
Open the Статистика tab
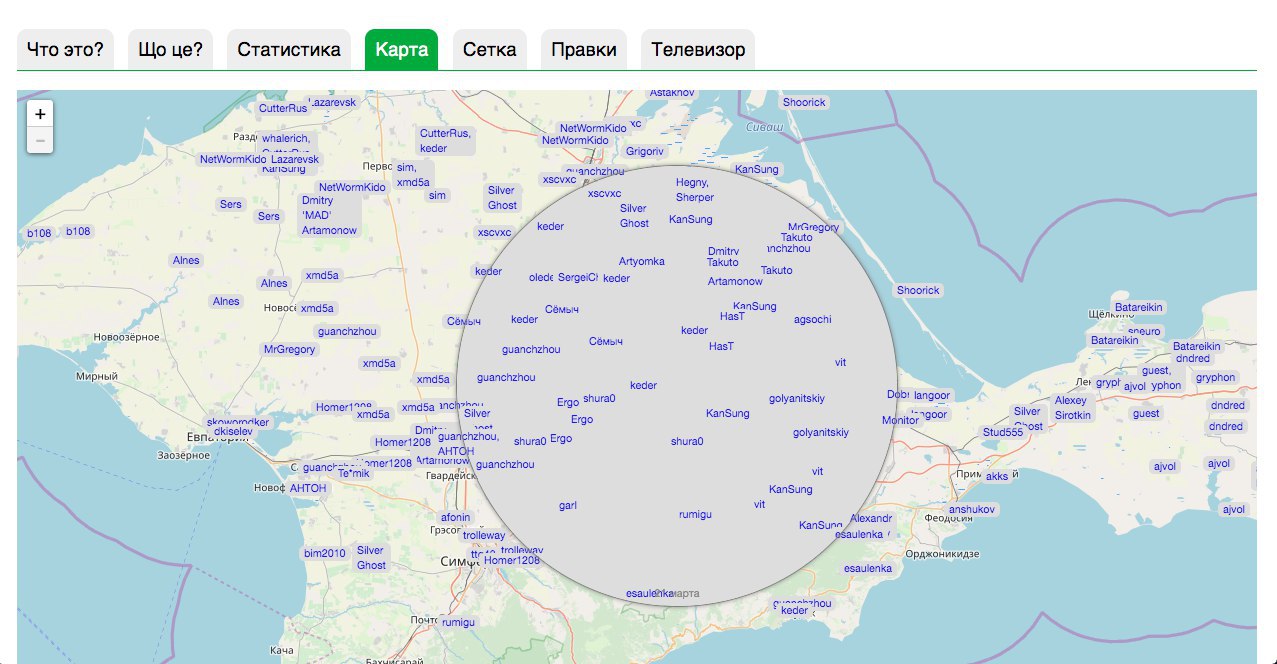(289, 49)
